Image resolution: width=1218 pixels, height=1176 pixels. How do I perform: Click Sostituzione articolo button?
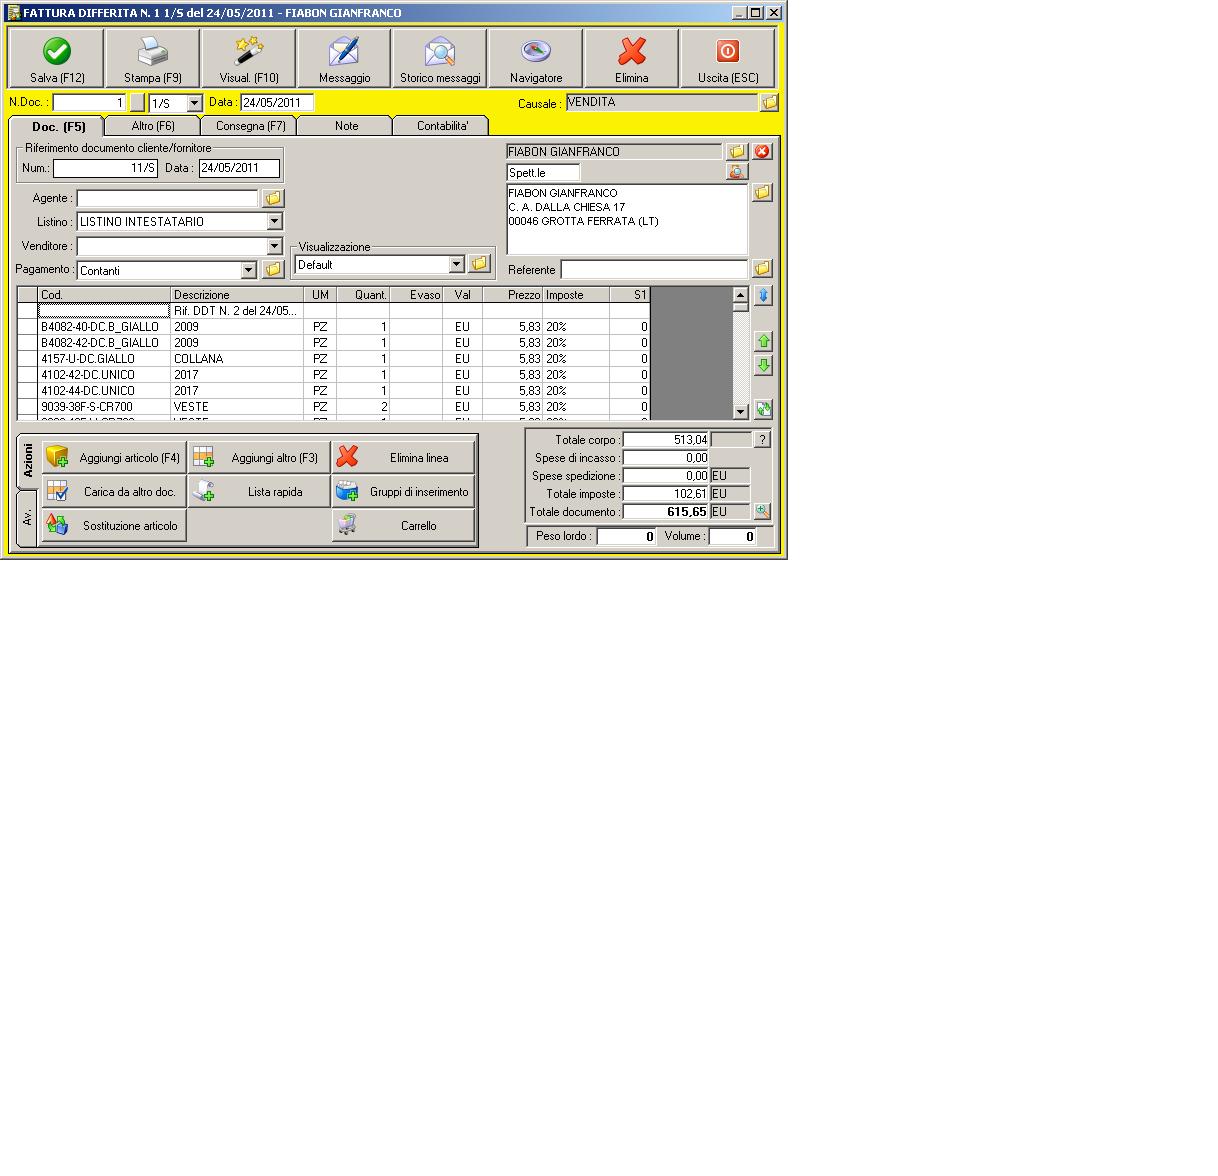114,525
